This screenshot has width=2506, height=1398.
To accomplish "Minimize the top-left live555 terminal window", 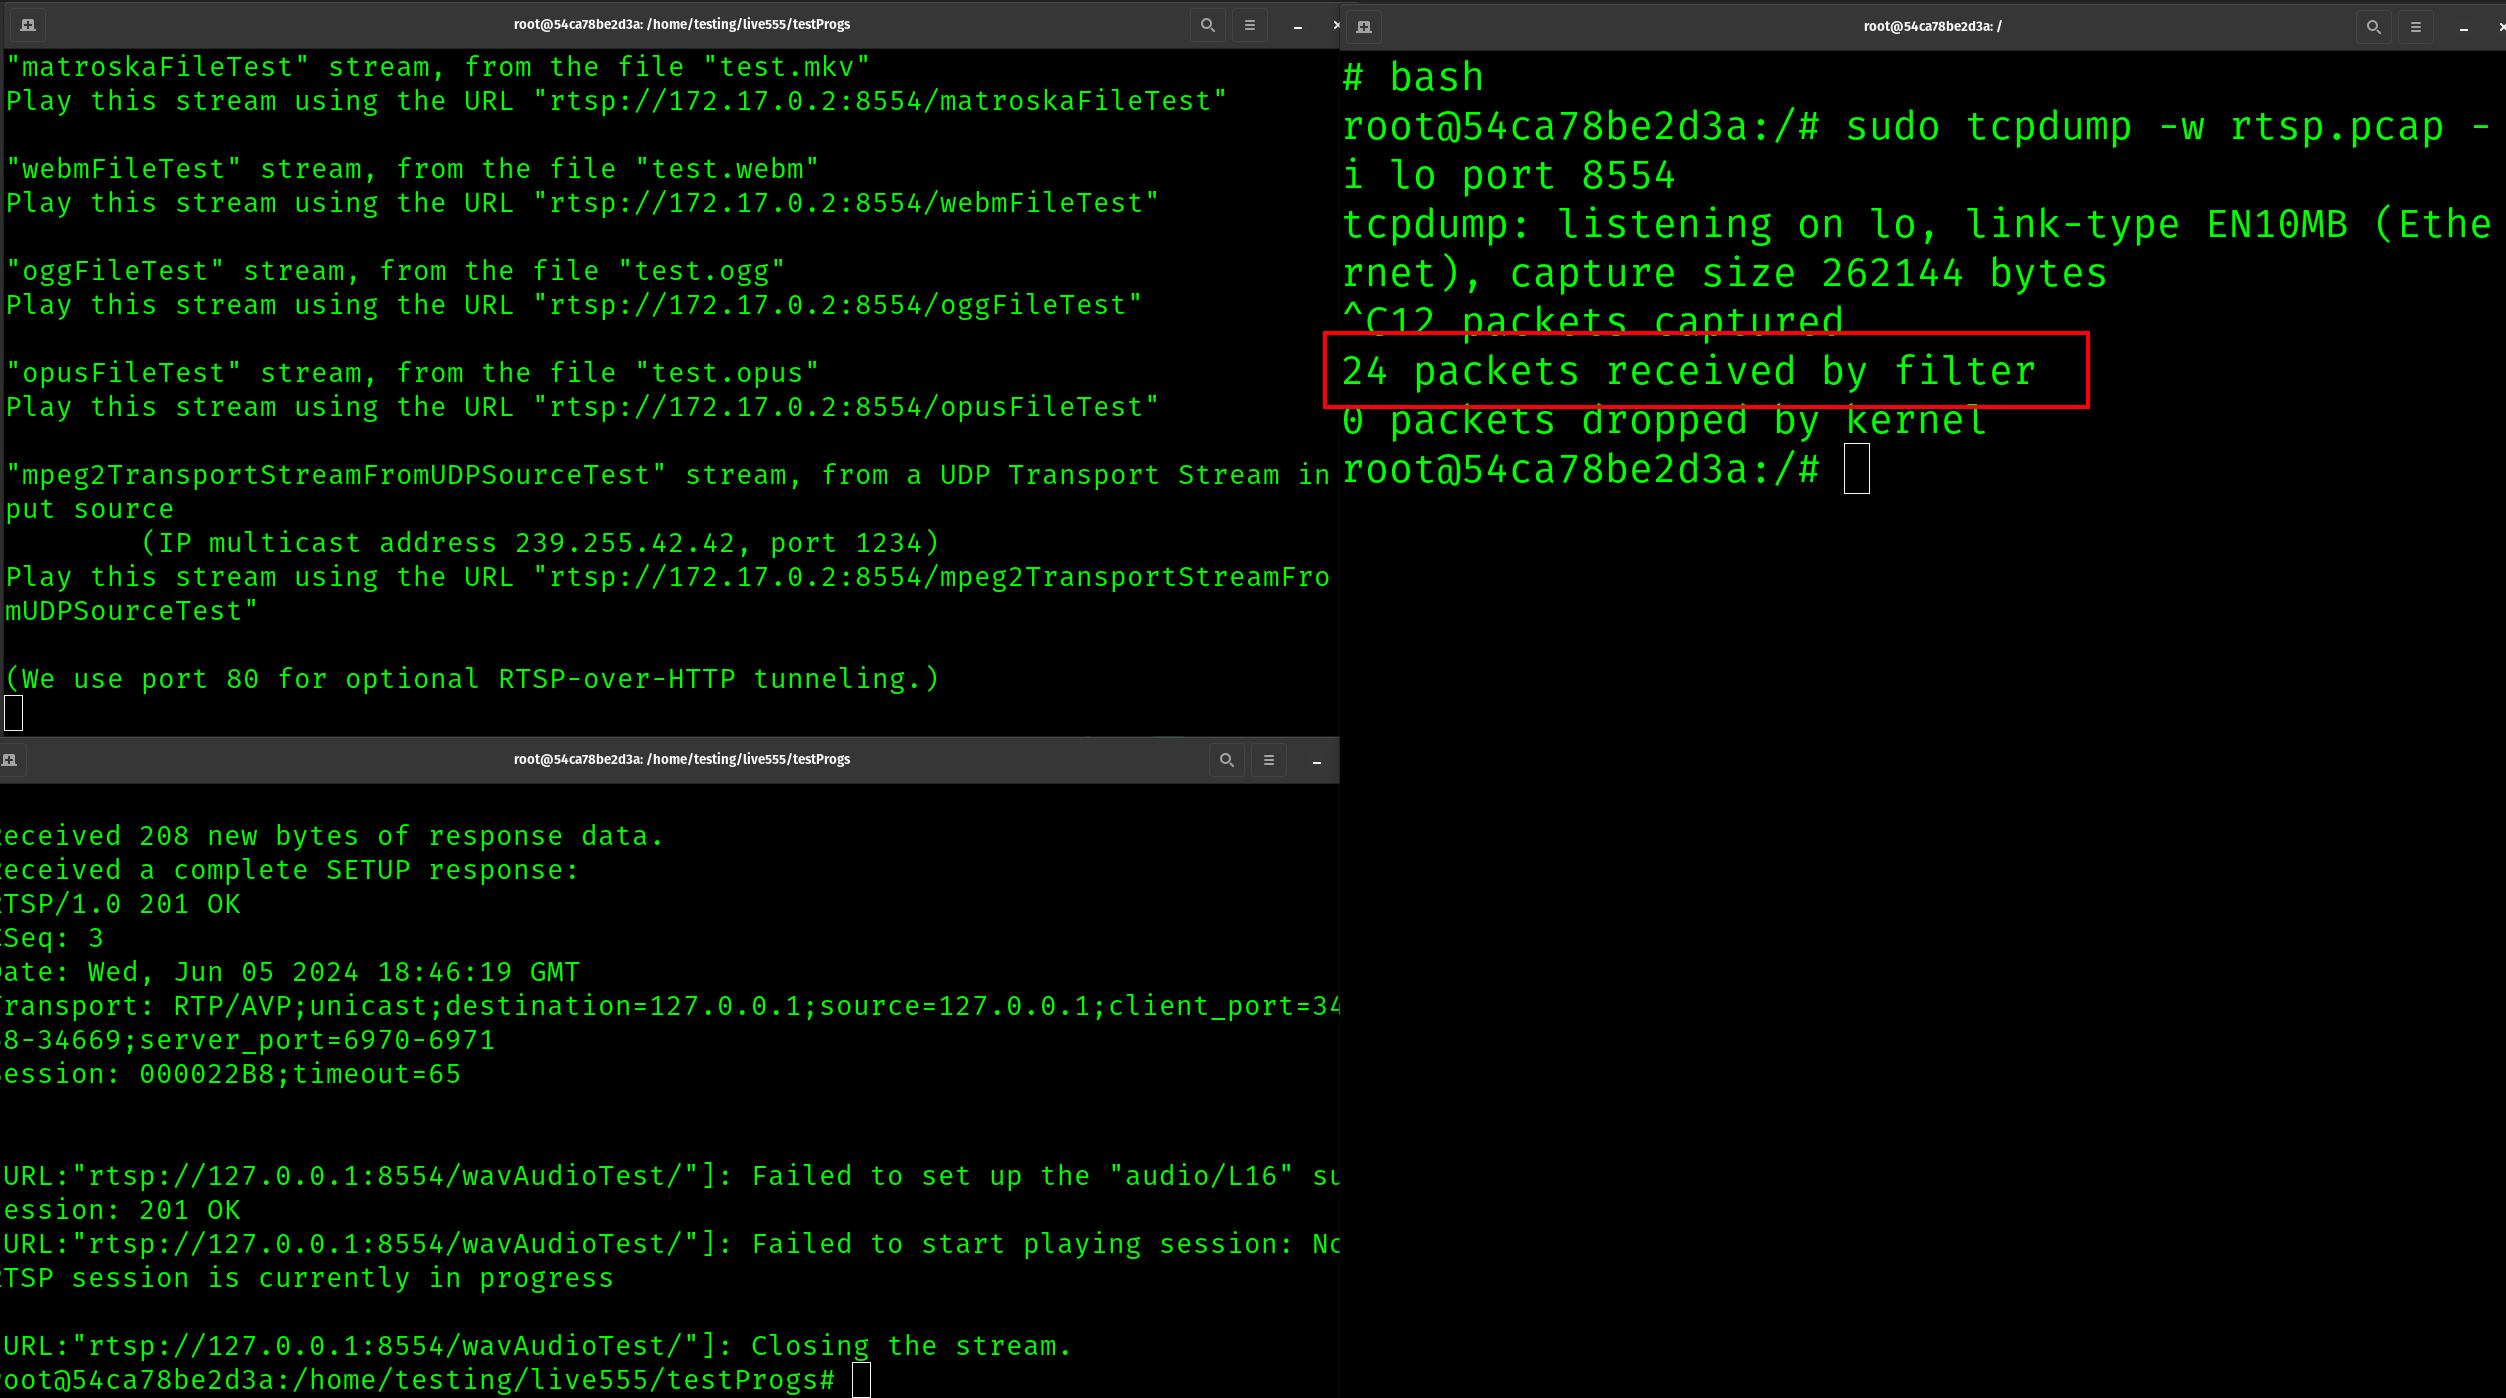I will coord(1298,27).
